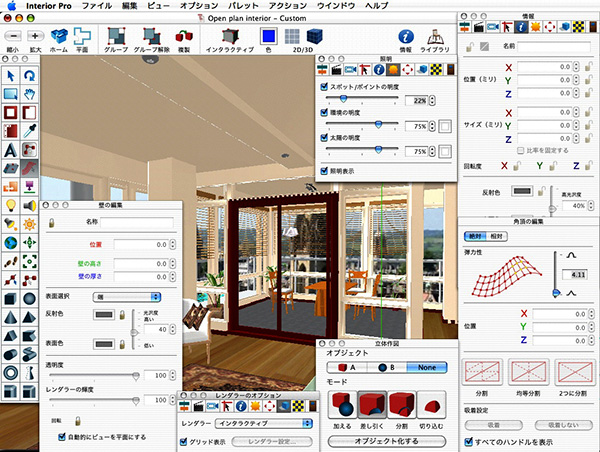600x452 pixels.
Task: Open the Palette (パレット) menu
Action: pyautogui.click(x=244, y=6)
